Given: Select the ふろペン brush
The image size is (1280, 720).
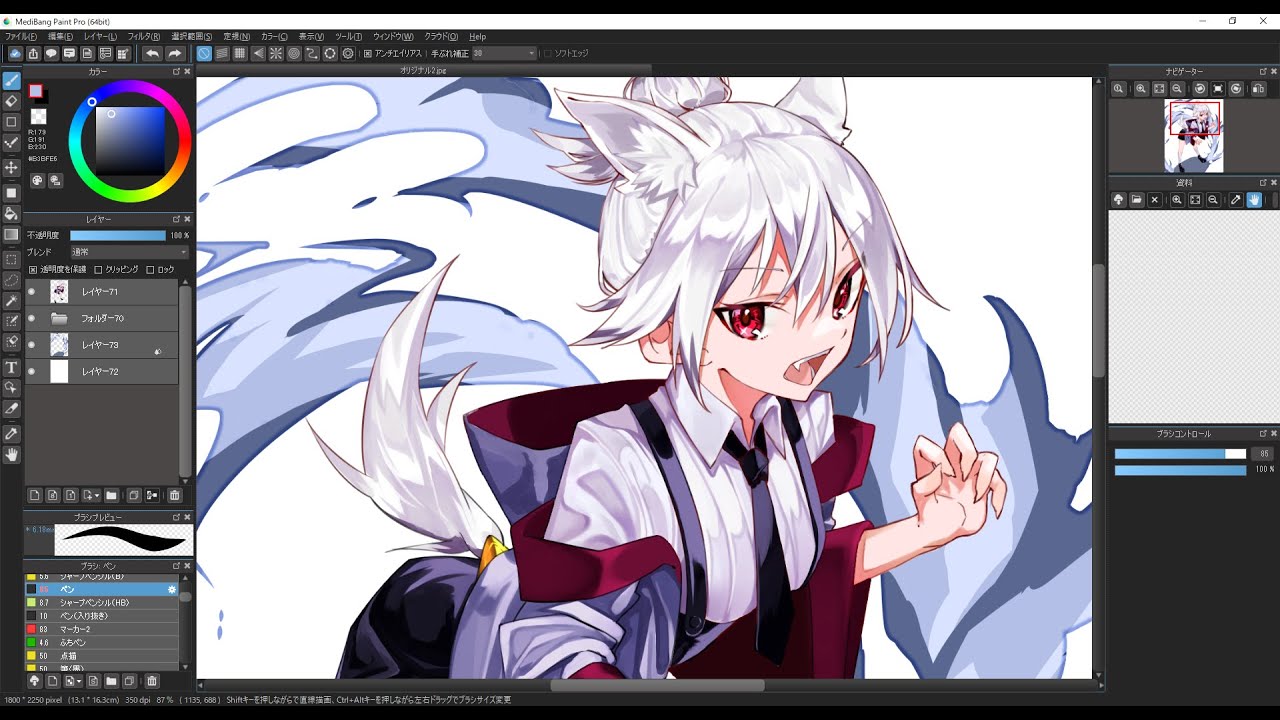Looking at the screenshot, I should click(102, 642).
